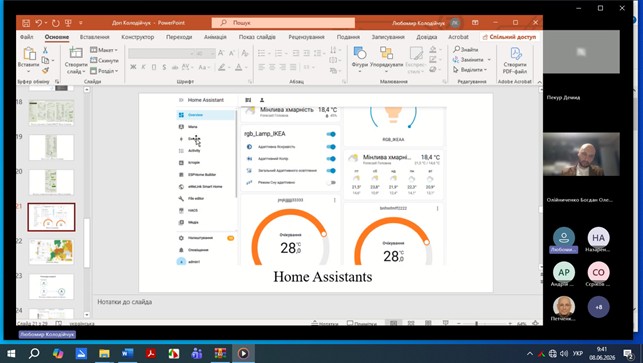Open the font name combo box
This screenshot has width=643, height=363.
pyautogui.click(x=162, y=53)
